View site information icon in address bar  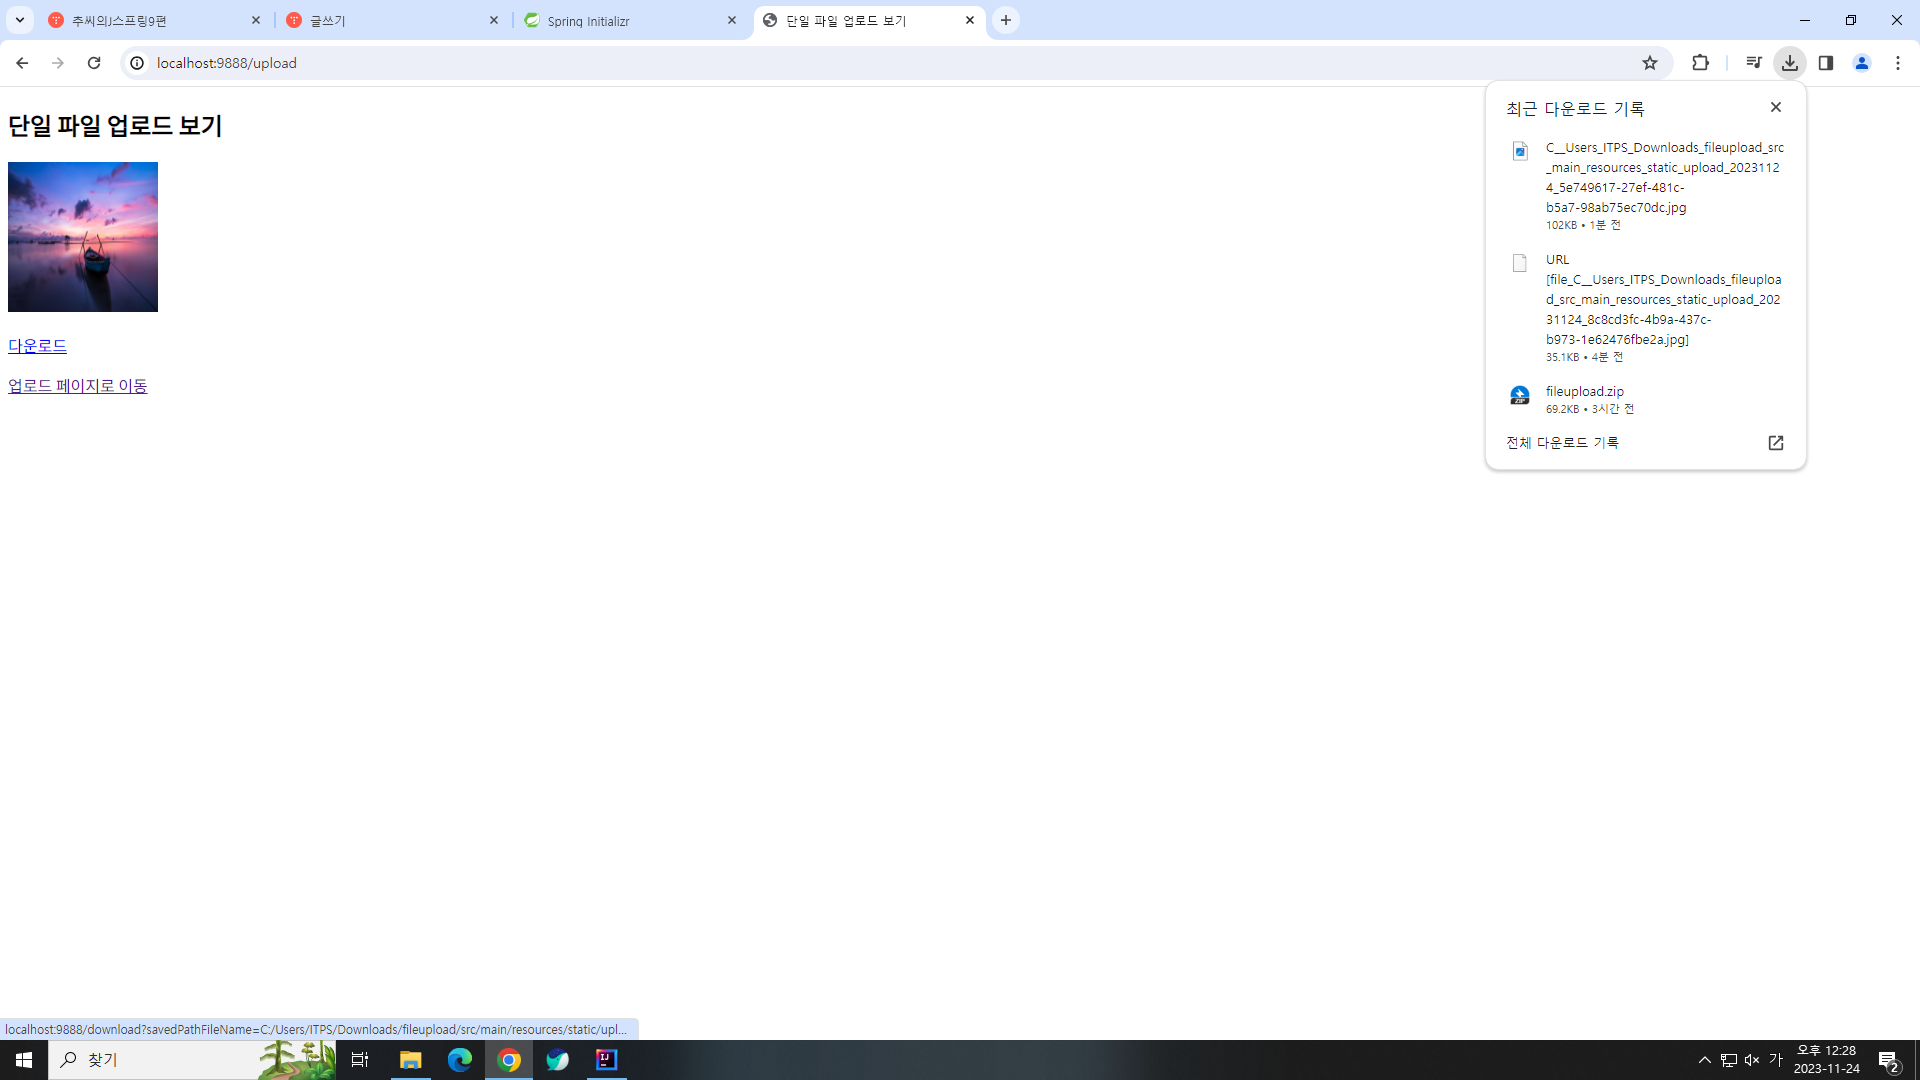(137, 63)
